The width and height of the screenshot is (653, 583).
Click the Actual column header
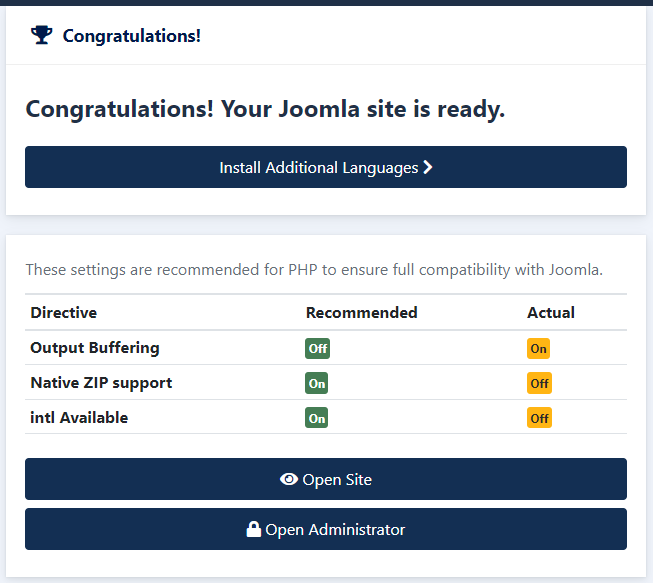(551, 313)
